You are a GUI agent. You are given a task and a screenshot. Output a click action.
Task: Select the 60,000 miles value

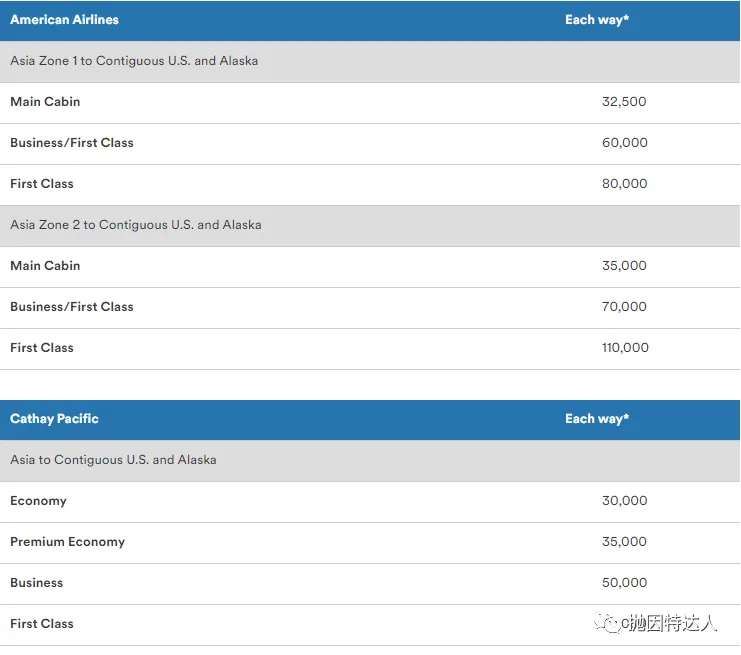tap(624, 143)
